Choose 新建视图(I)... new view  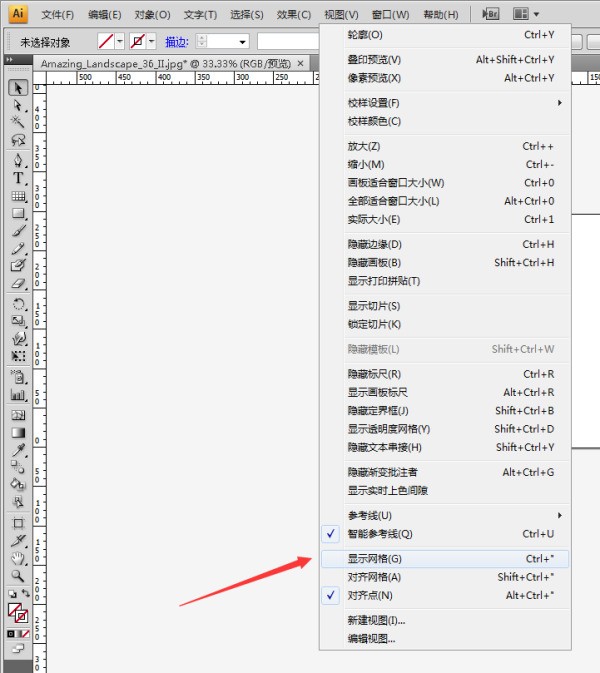[445, 620]
